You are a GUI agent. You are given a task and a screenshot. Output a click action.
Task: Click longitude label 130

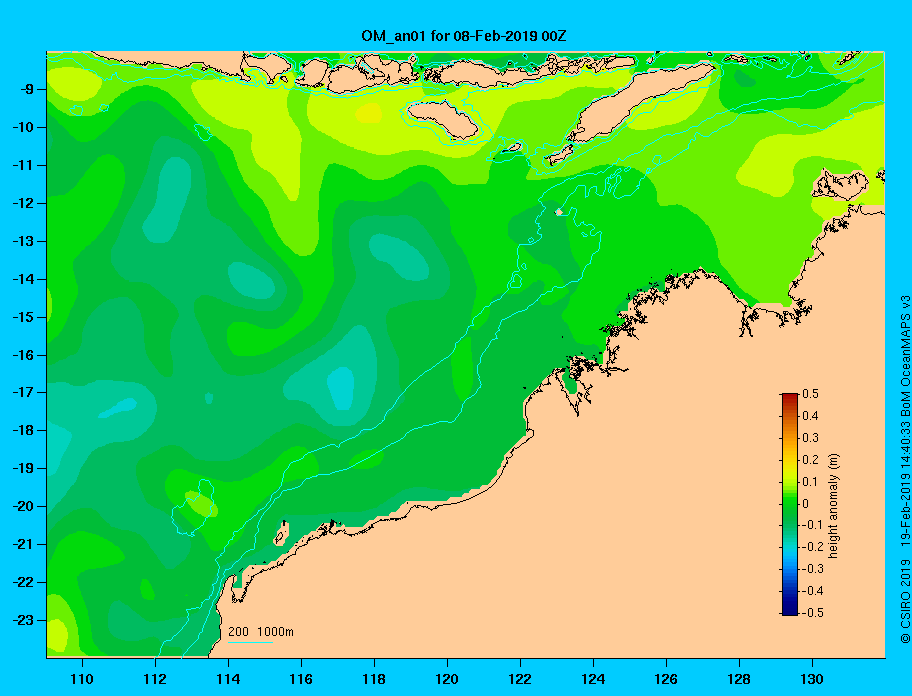(x=812, y=679)
